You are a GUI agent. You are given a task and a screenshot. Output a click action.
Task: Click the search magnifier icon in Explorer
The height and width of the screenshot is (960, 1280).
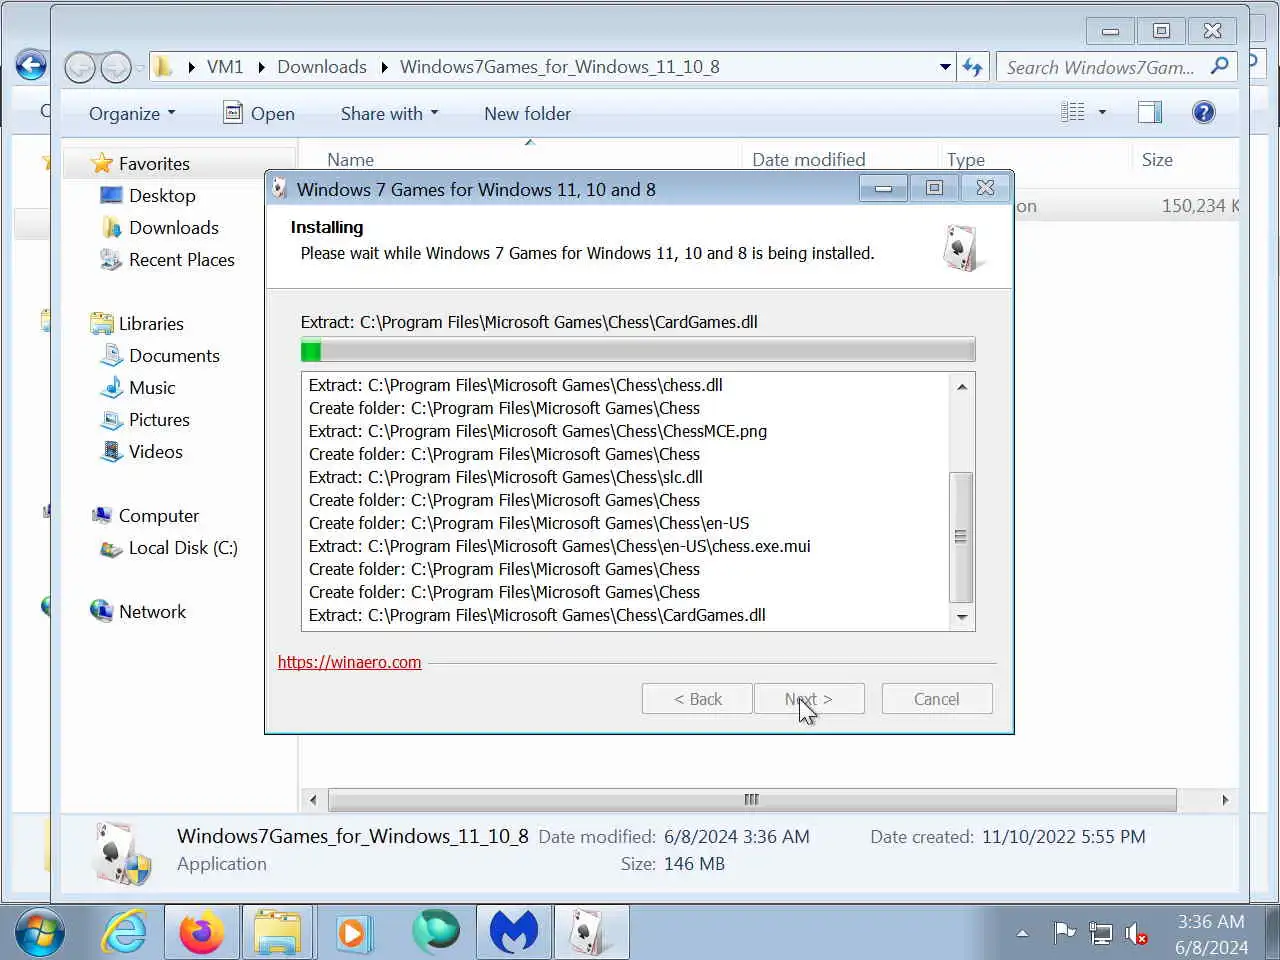pos(1219,66)
